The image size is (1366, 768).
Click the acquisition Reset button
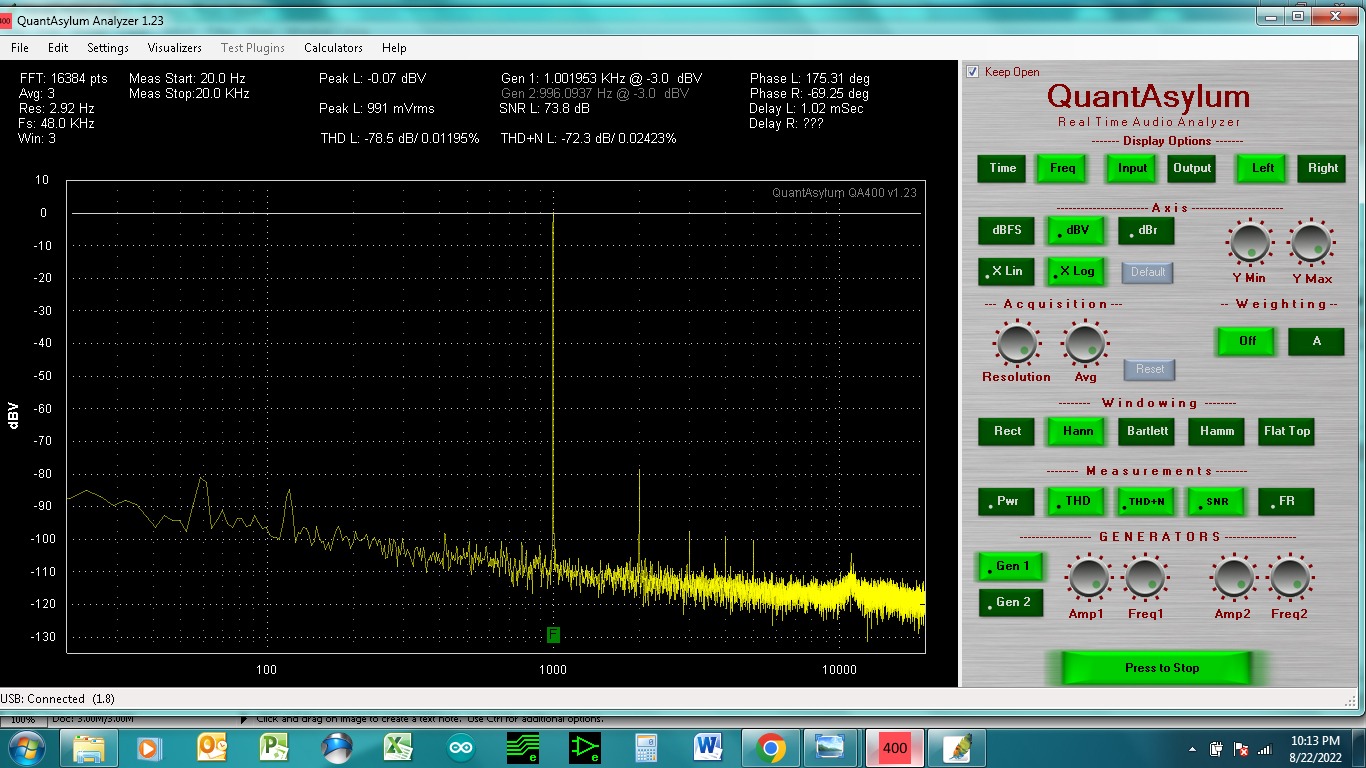pos(1150,369)
